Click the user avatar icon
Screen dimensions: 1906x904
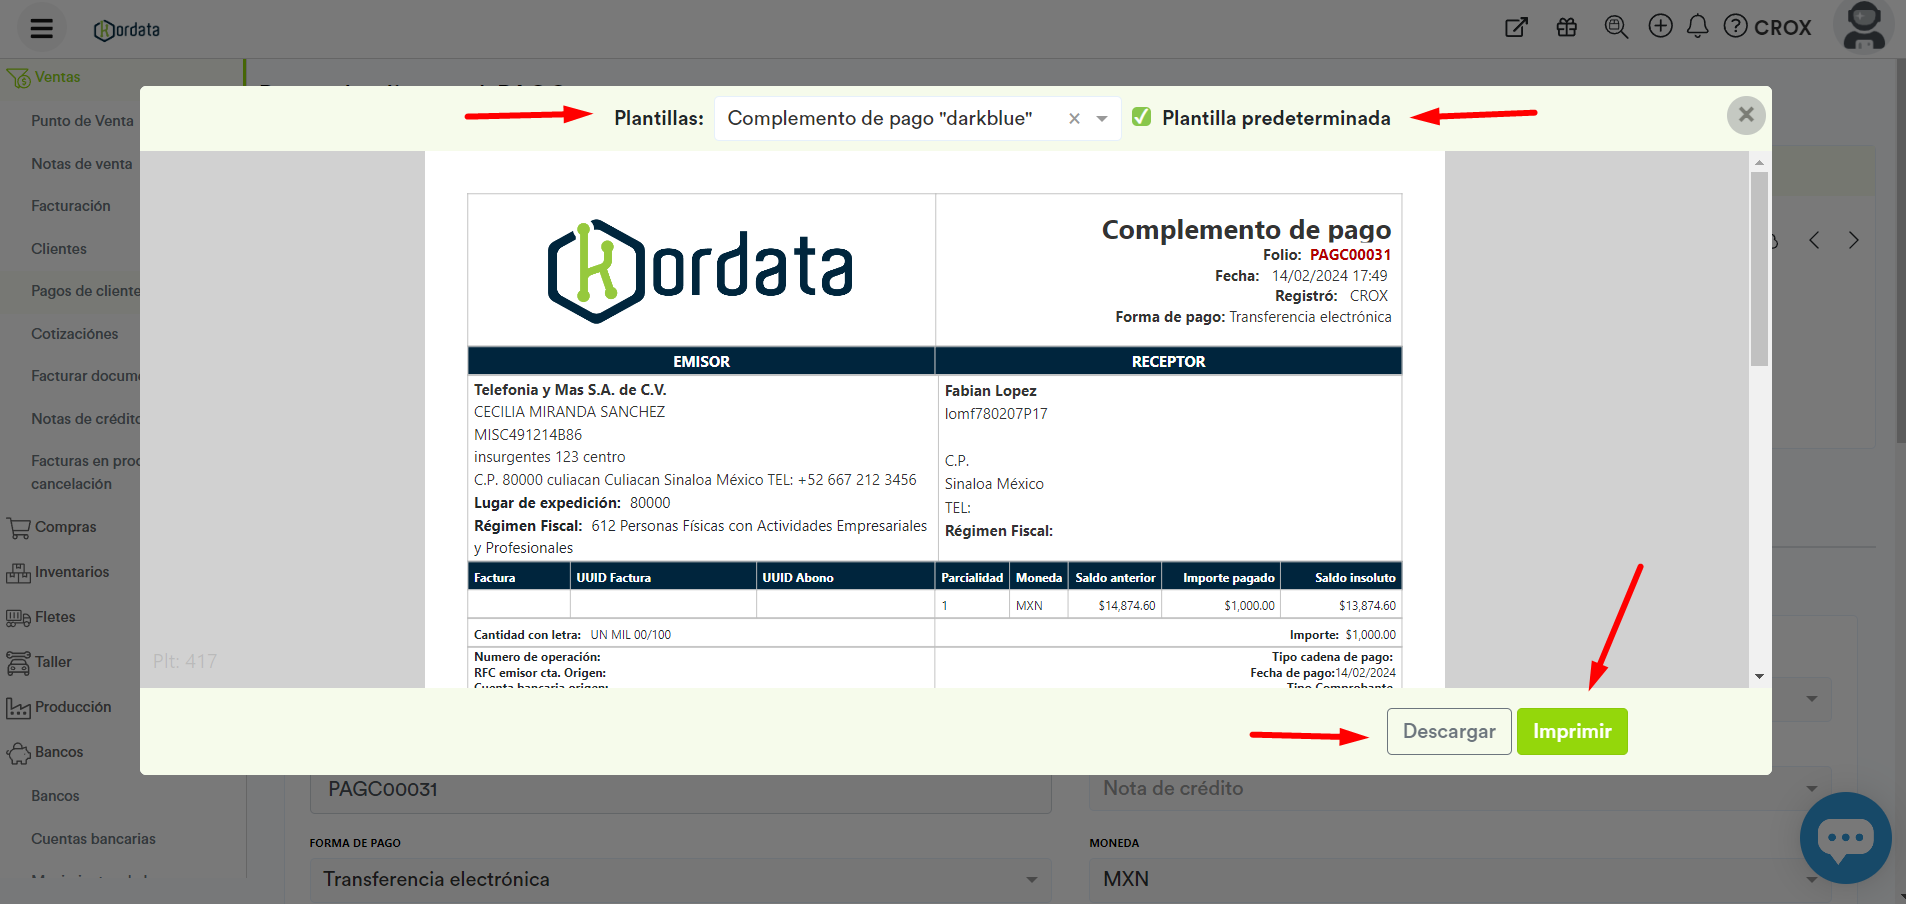tap(1864, 26)
